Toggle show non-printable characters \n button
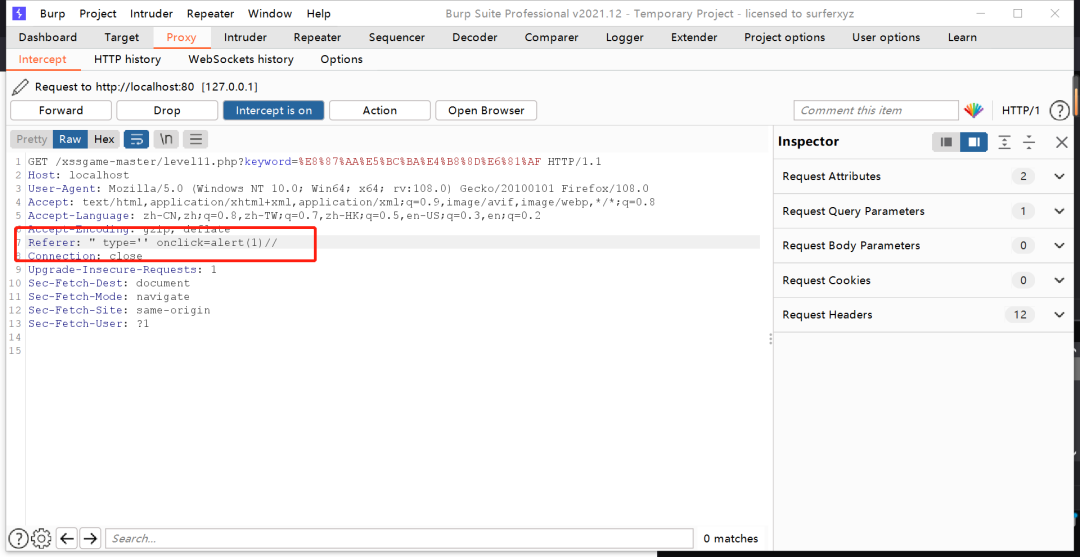Viewport: 1080px width, 557px height. [x=166, y=139]
